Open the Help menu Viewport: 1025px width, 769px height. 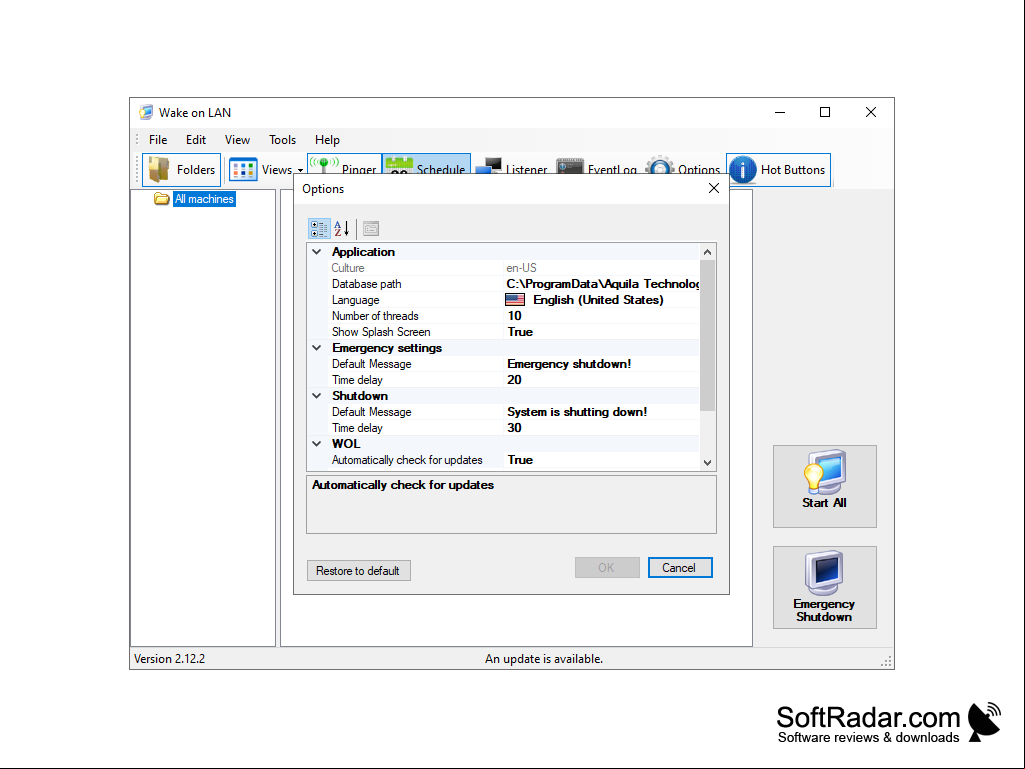(x=328, y=140)
